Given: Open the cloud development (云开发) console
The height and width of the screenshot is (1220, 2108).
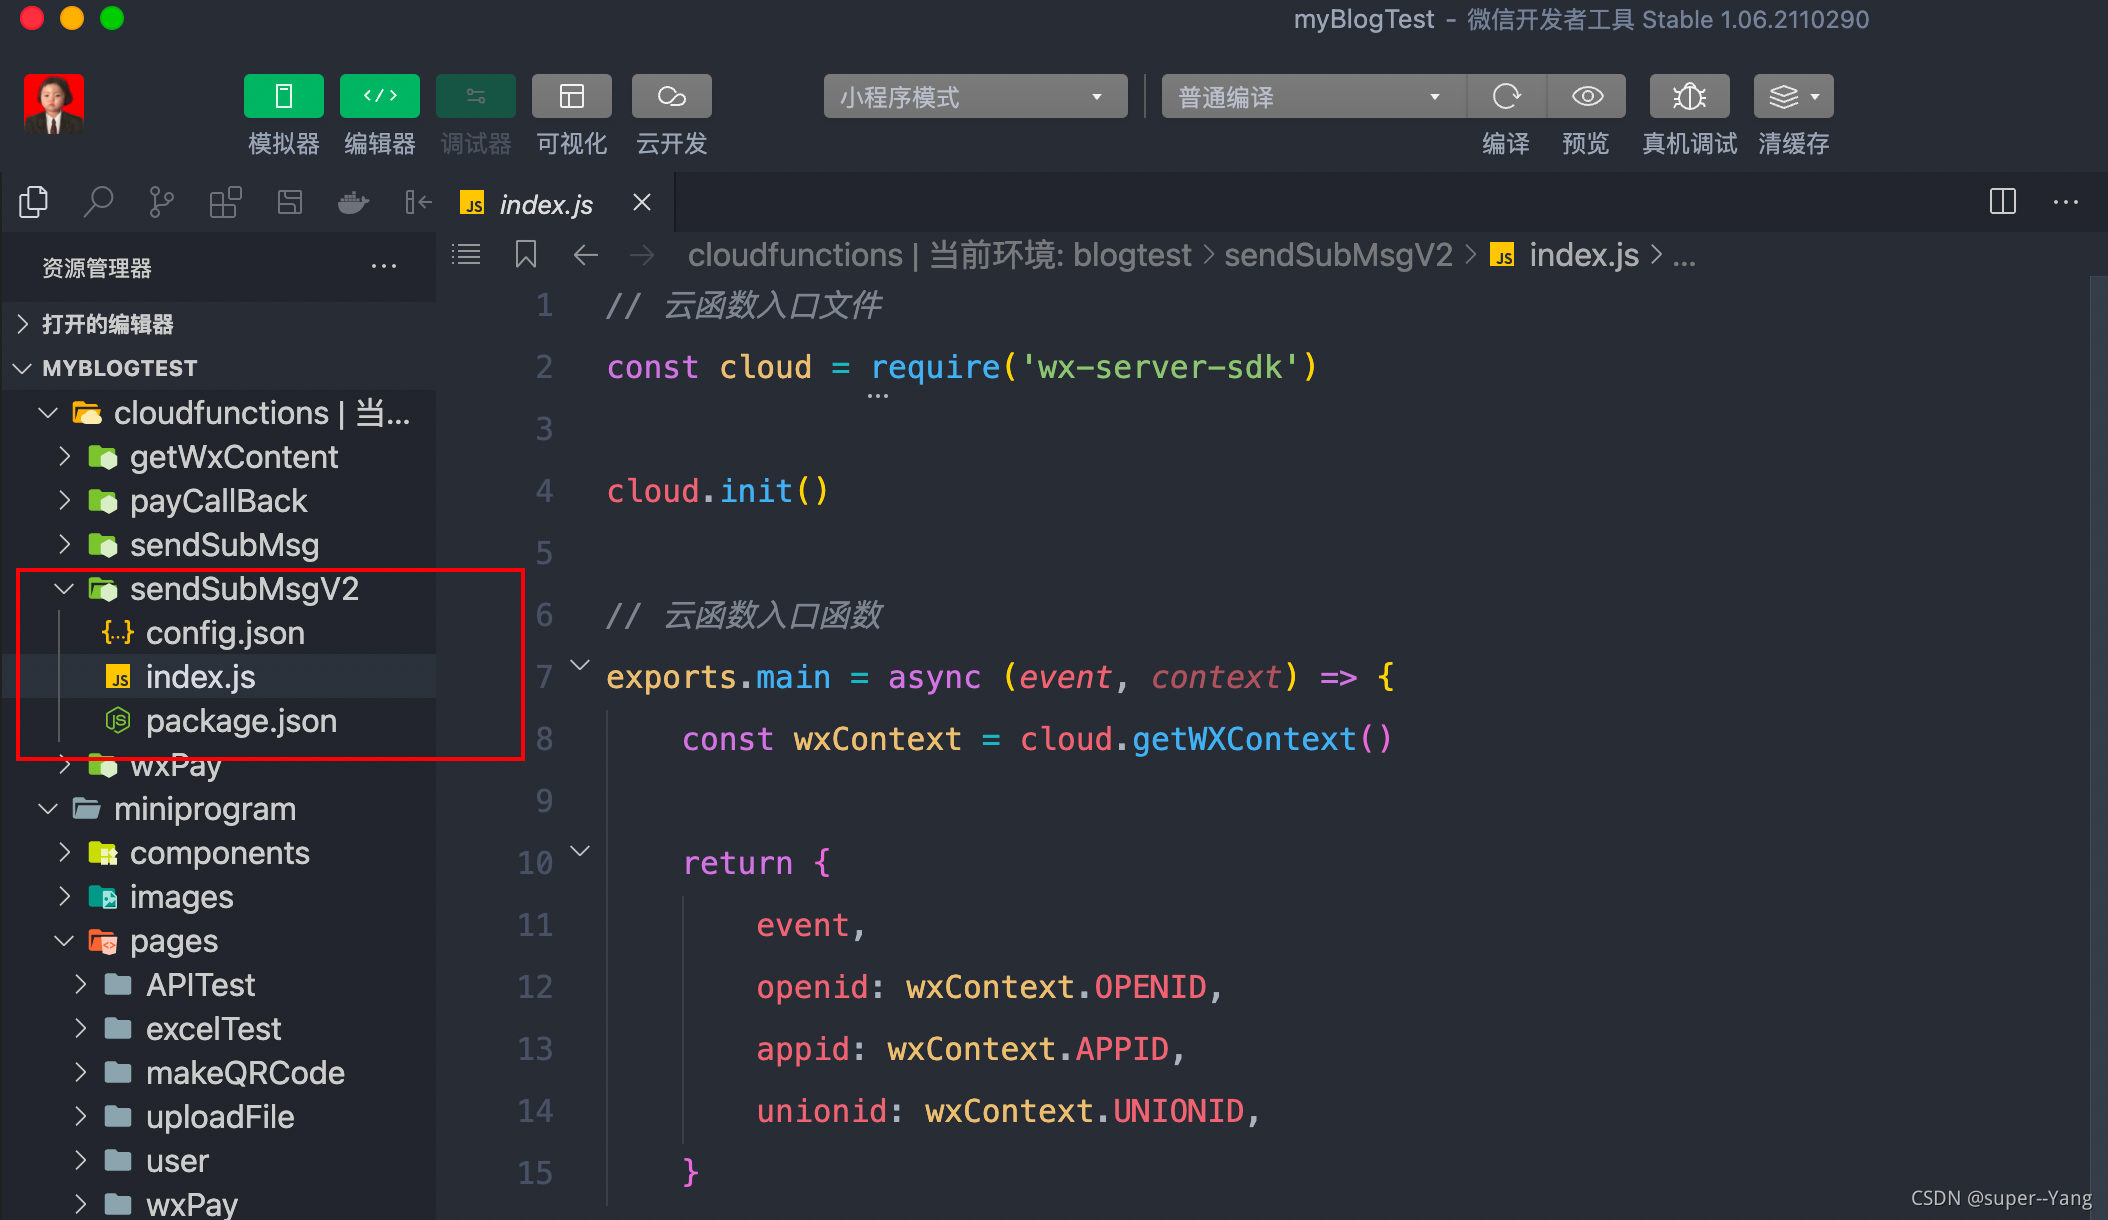Looking at the screenshot, I should (671, 96).
